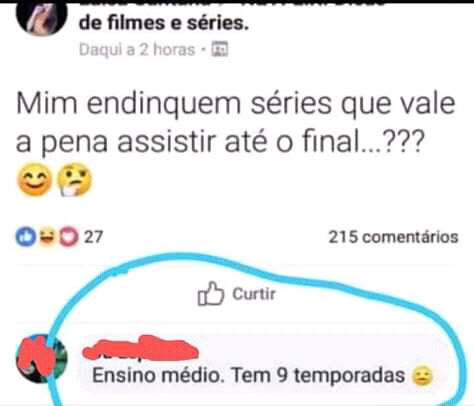Click the unamused emoji in the comment

tap(422, 376)
